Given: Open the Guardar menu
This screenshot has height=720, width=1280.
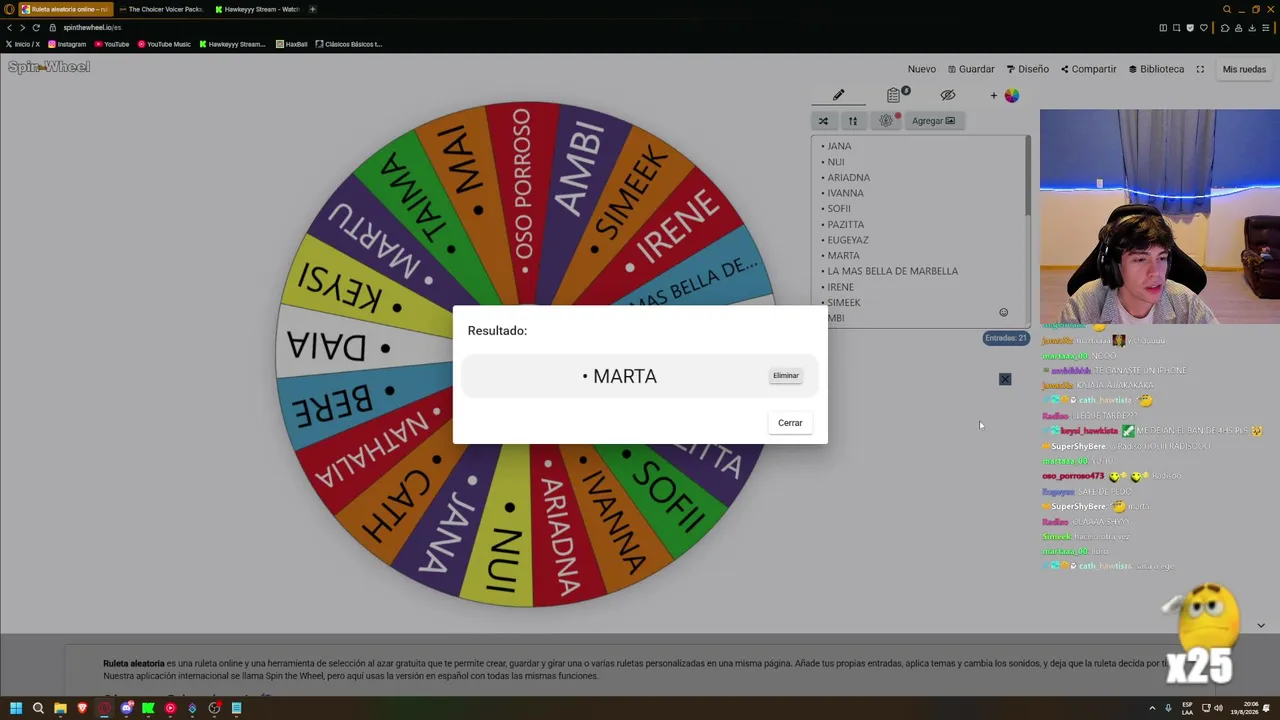Looking at the screenshot, I should (x=971, y=69).
